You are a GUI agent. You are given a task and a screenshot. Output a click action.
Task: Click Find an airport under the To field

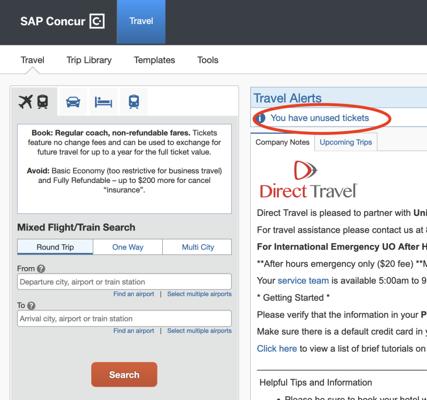134,331
